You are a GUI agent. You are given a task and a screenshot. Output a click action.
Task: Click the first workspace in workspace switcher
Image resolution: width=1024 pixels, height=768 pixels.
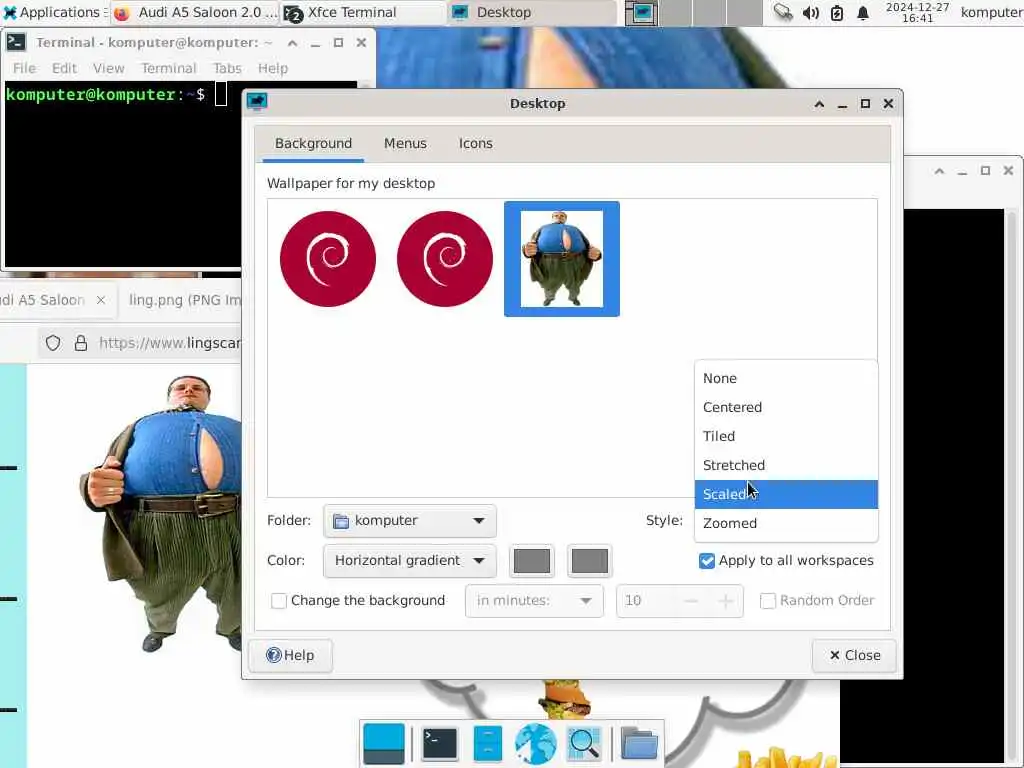point(641,12)
